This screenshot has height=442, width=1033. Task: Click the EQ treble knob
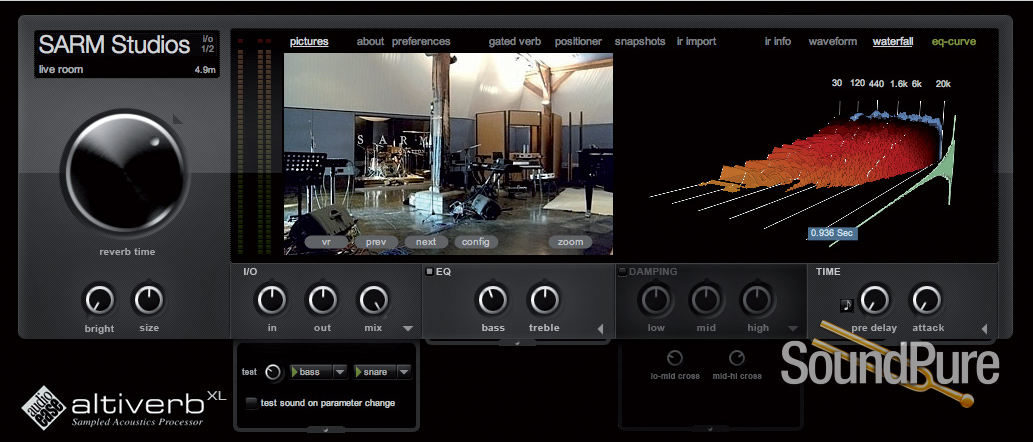544,300
